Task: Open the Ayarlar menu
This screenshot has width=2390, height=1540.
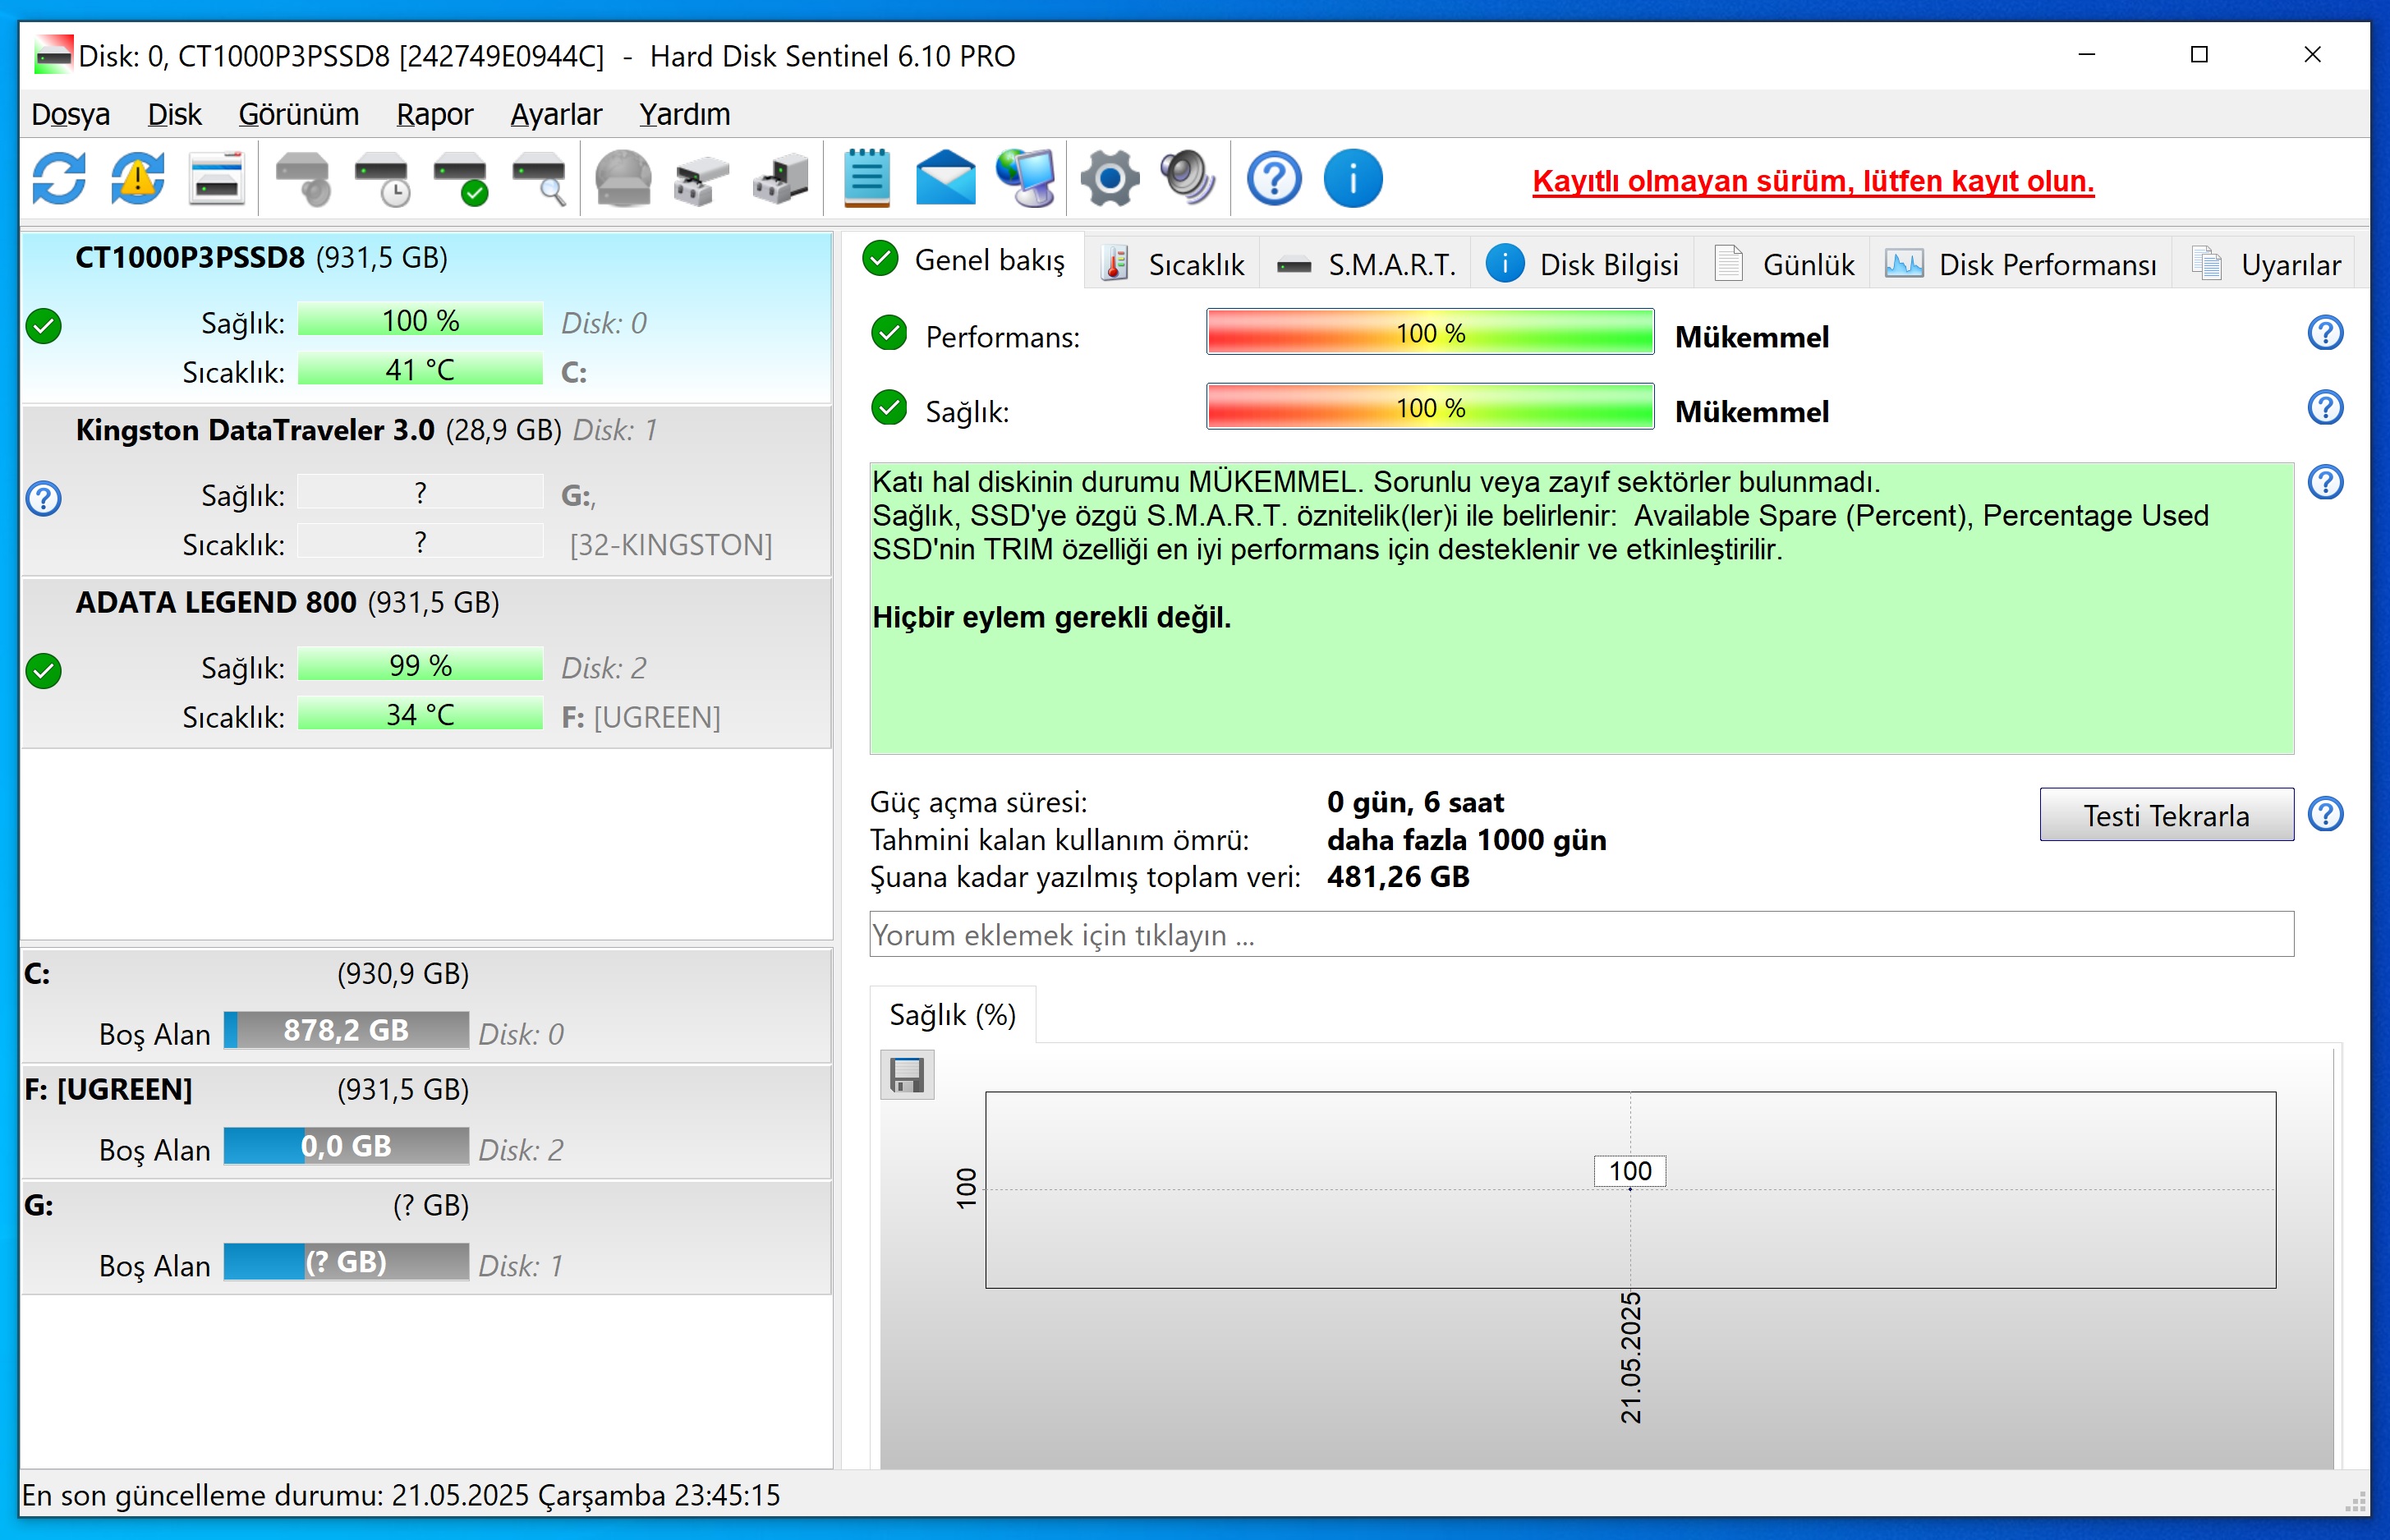Action: (x=556, y=114)
